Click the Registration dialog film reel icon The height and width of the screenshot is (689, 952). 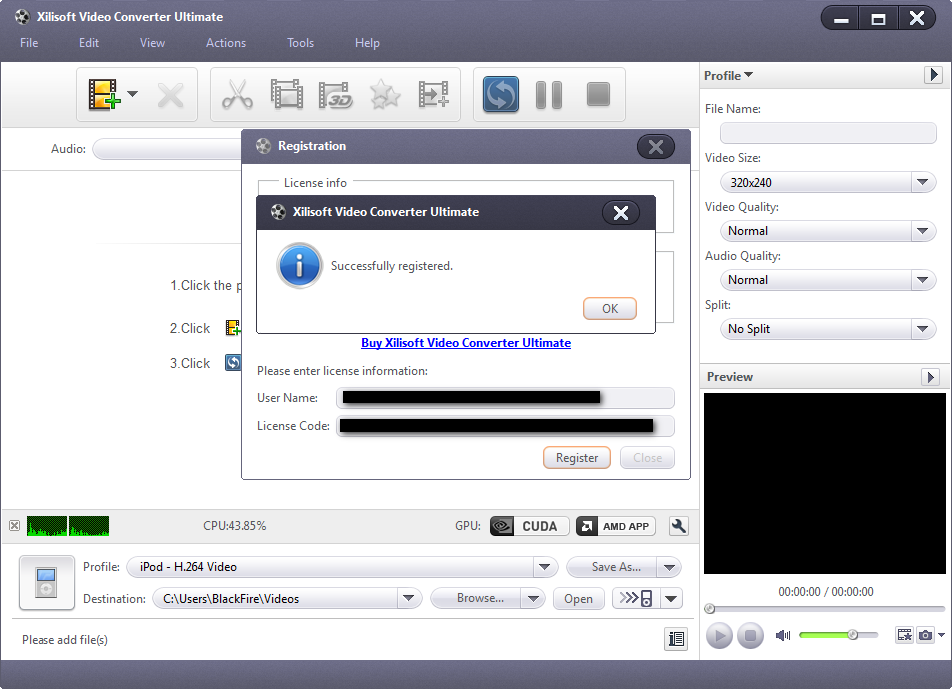click(x=263, y=146)
